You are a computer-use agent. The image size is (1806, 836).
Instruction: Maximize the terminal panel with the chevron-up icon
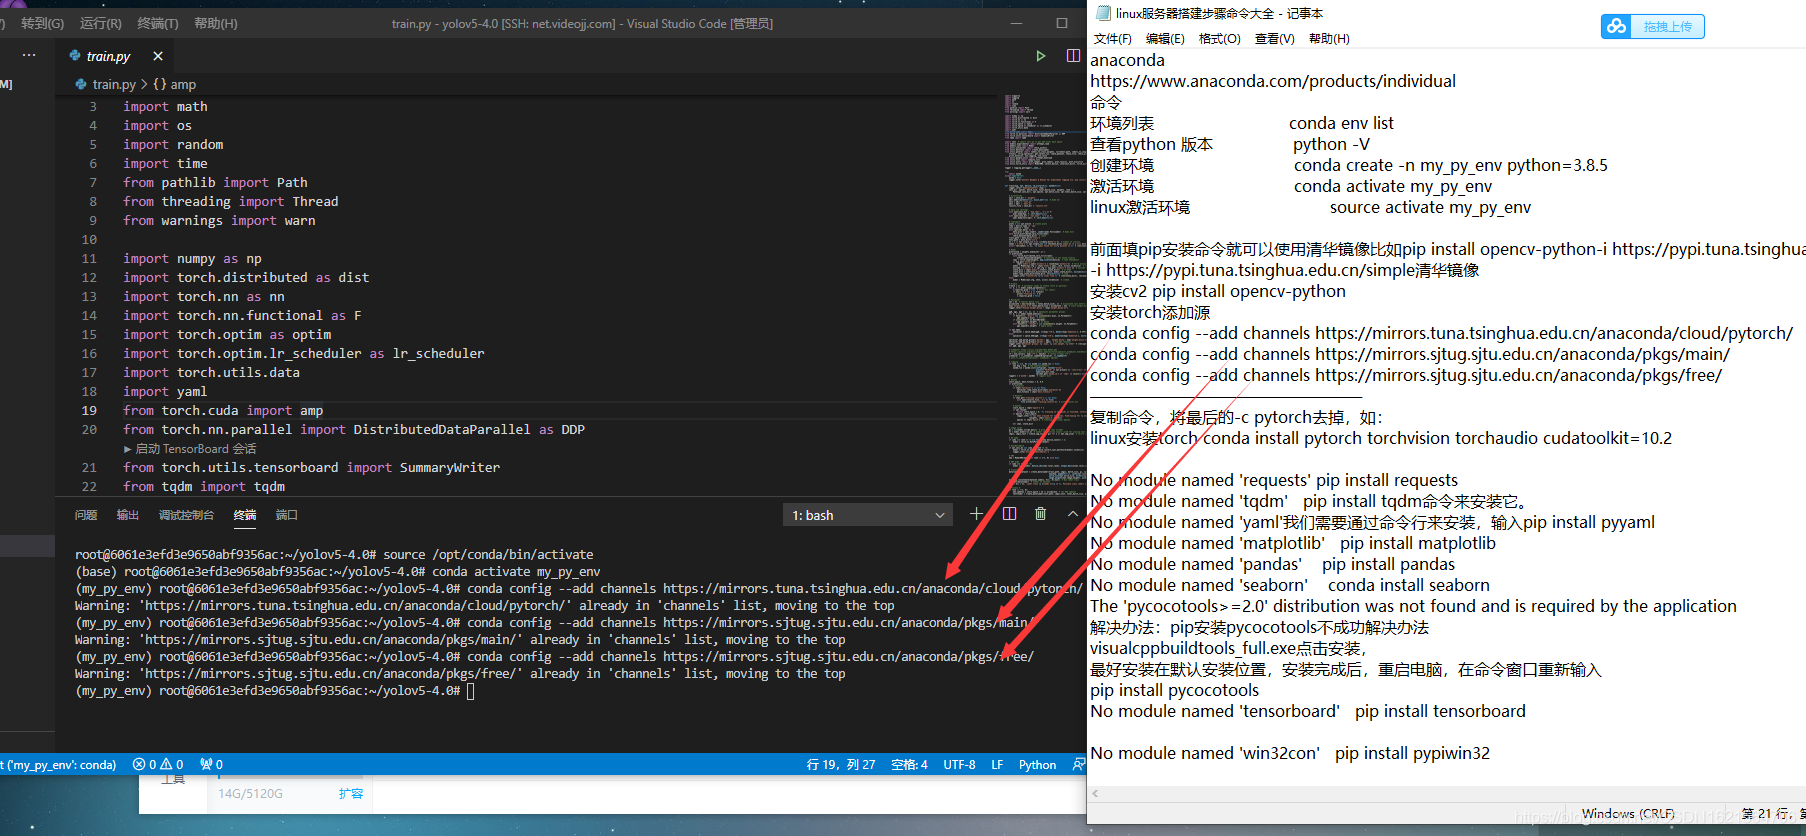[1072, 514]
